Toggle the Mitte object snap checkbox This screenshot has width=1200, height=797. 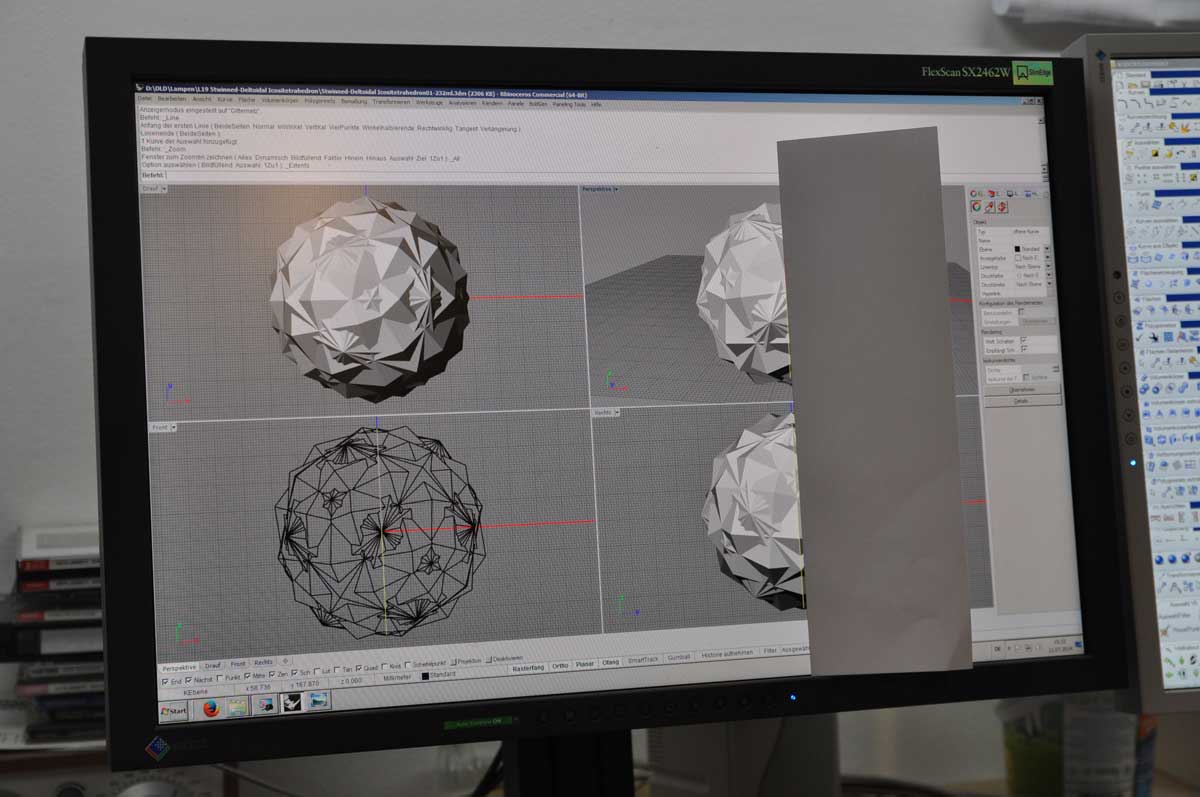pos(246,677)
